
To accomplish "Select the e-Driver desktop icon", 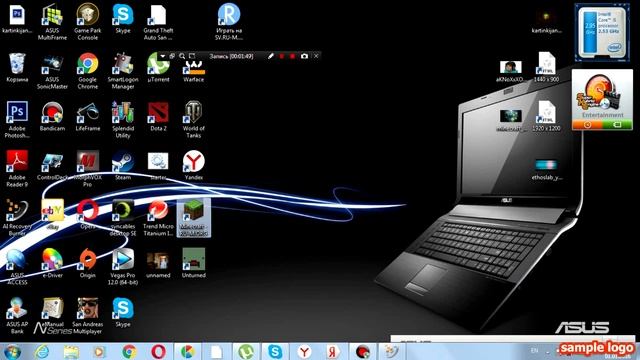I will coord(52,264).
